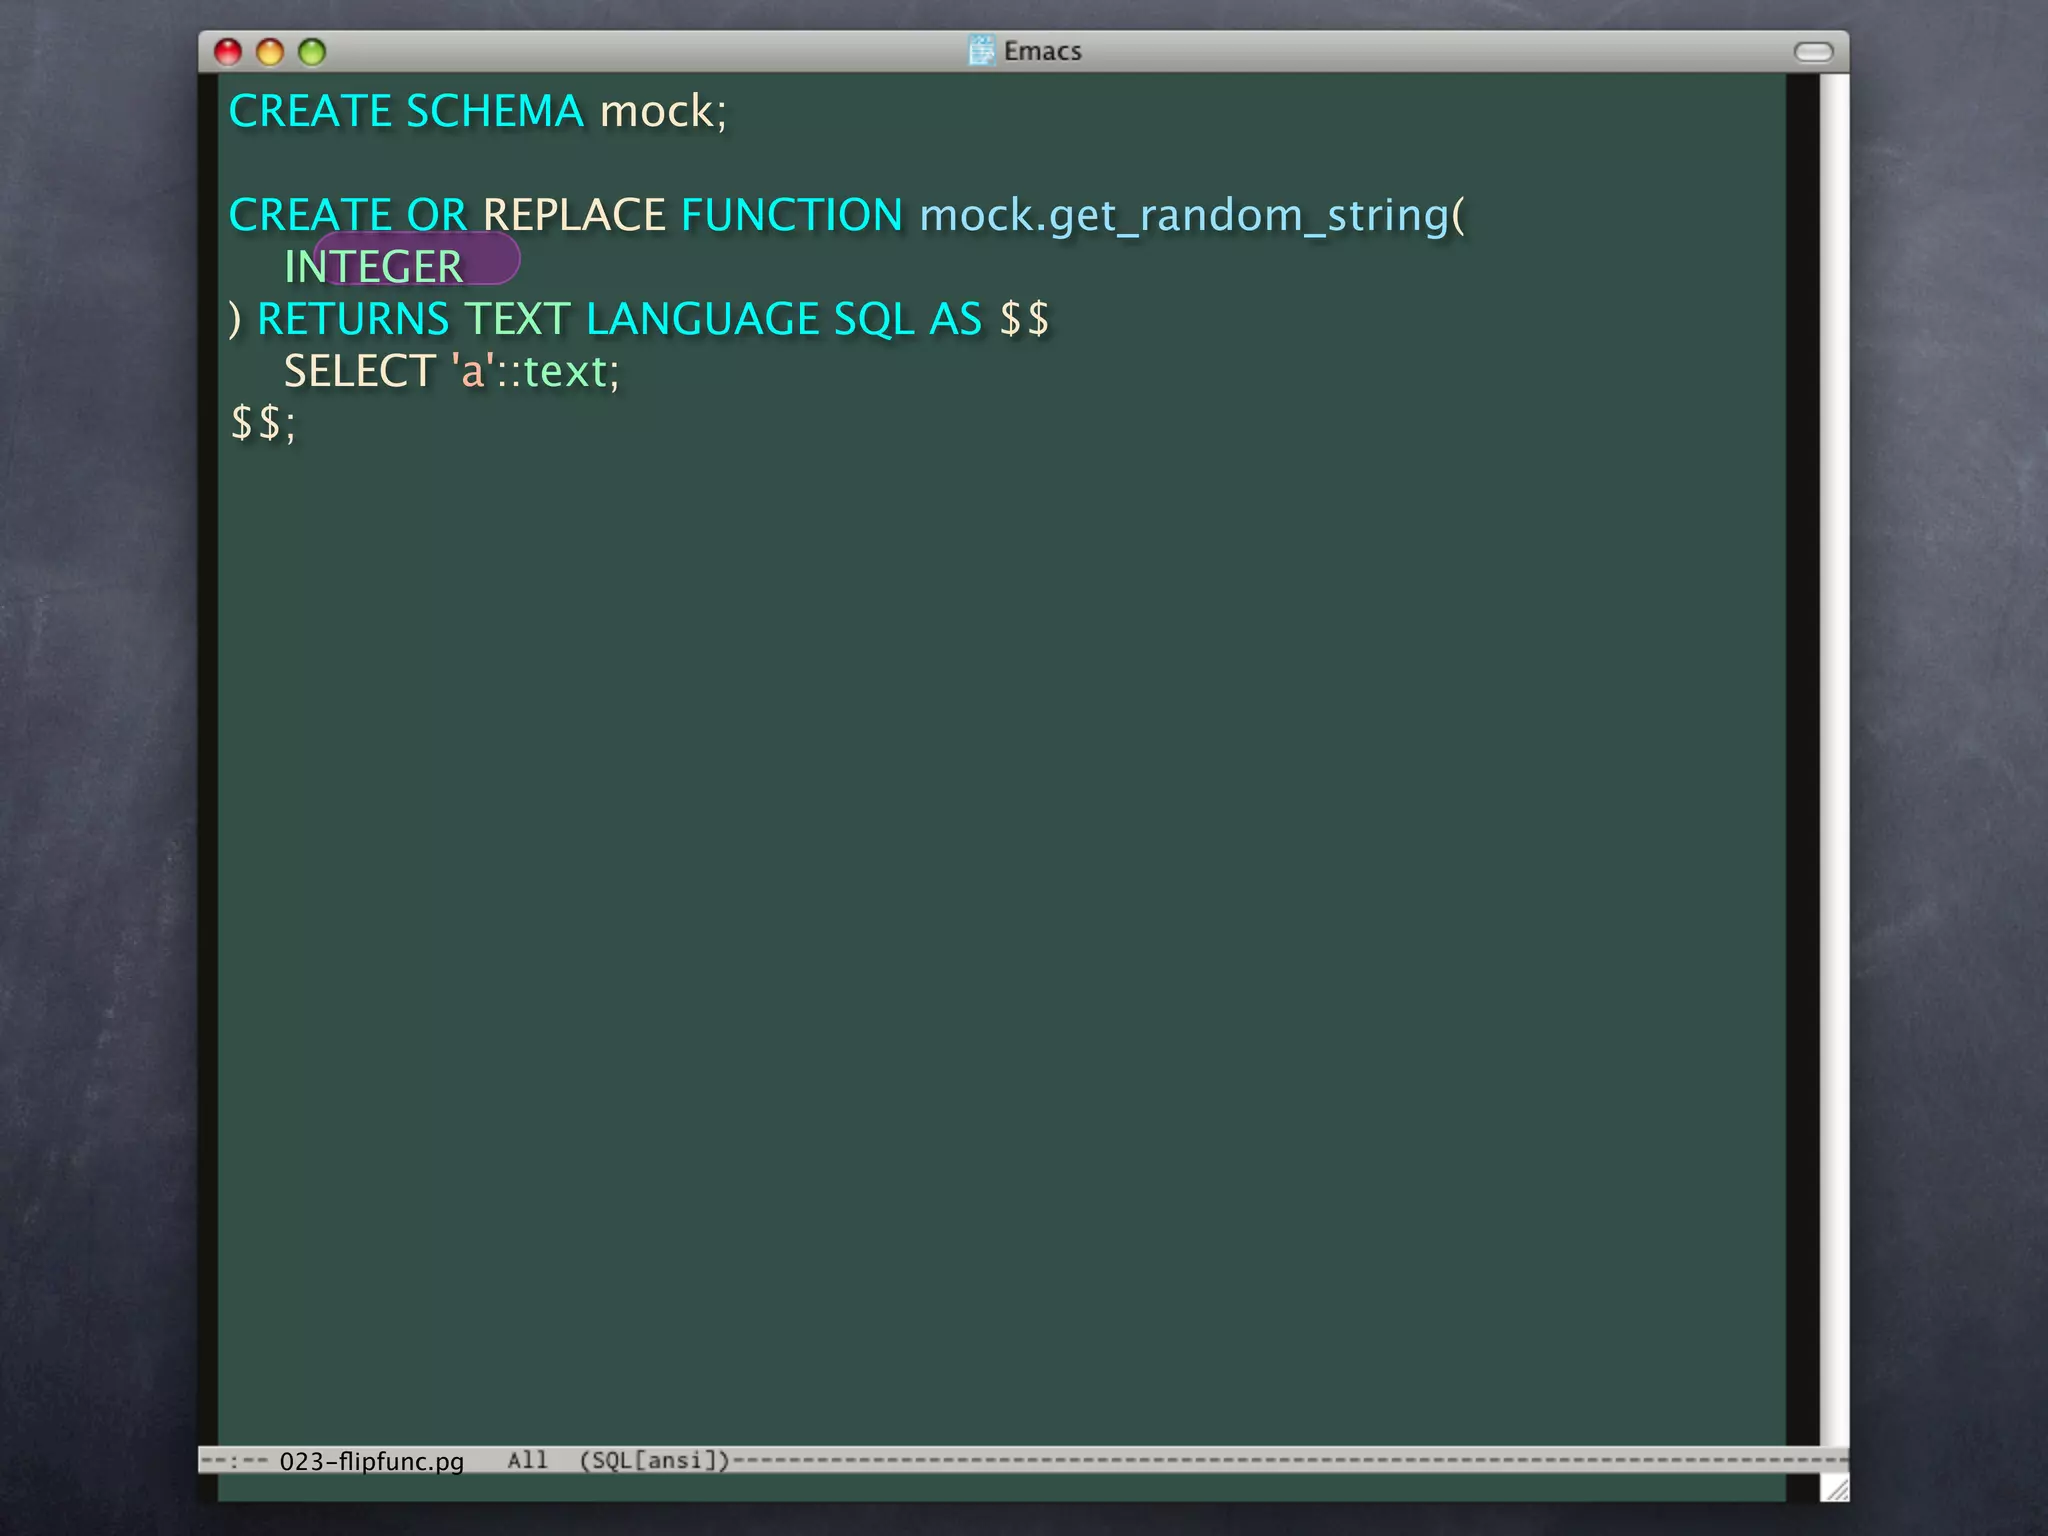Click the "'a'" string literal

(x=472, y=370)
